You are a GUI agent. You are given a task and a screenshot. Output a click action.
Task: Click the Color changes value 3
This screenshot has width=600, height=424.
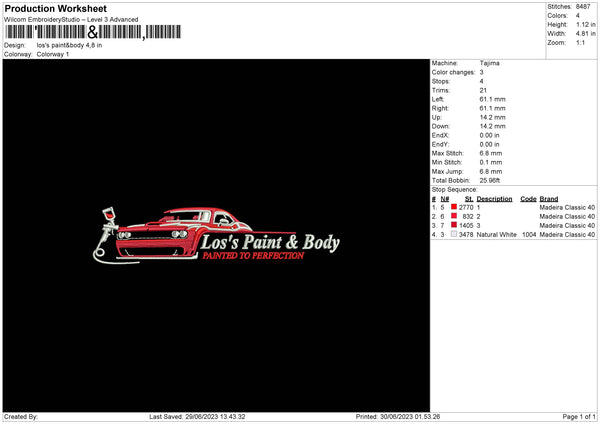481,72
